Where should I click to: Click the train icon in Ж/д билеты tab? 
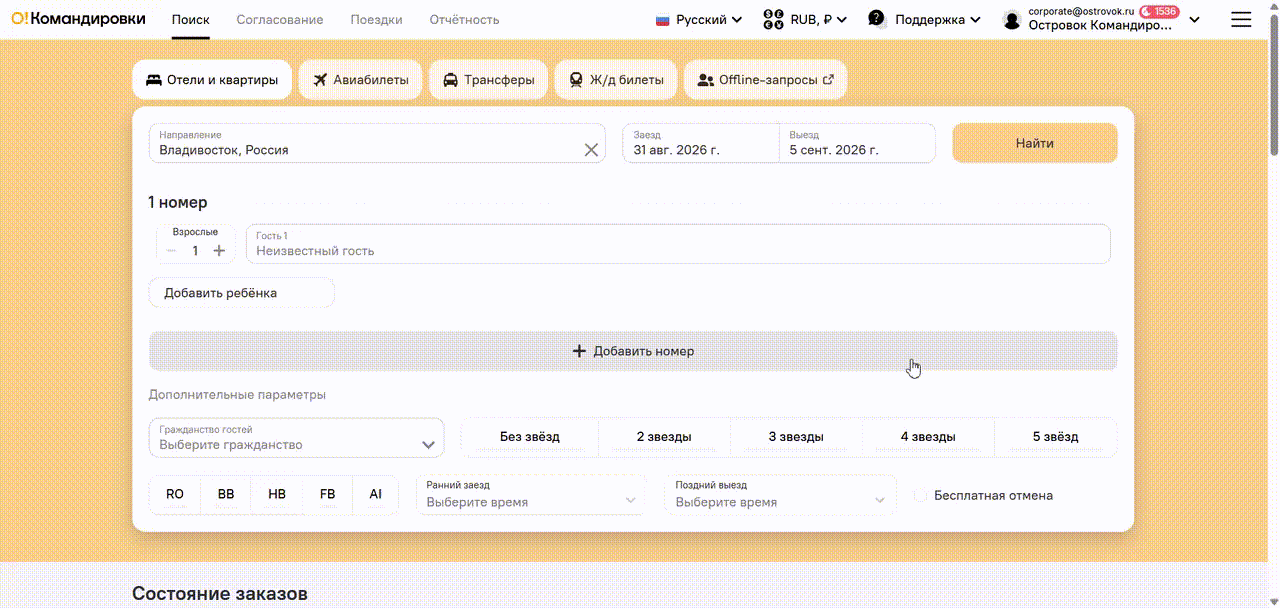coord(576,80)
